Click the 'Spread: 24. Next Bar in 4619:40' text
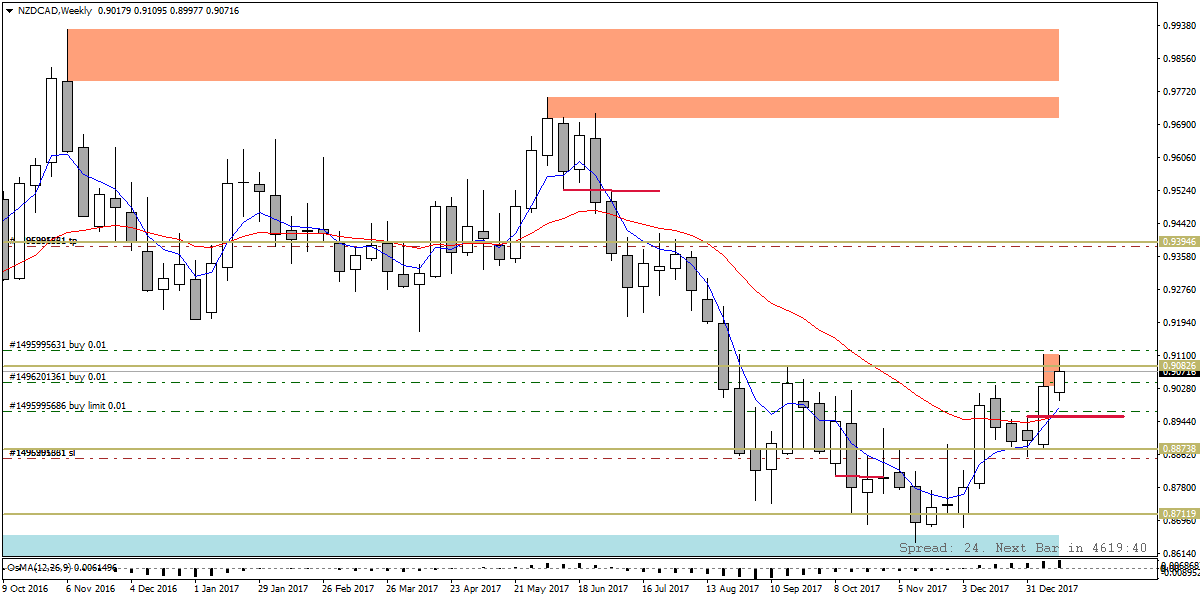This screenshot has width=1200, height=600. click(1022, 548)
